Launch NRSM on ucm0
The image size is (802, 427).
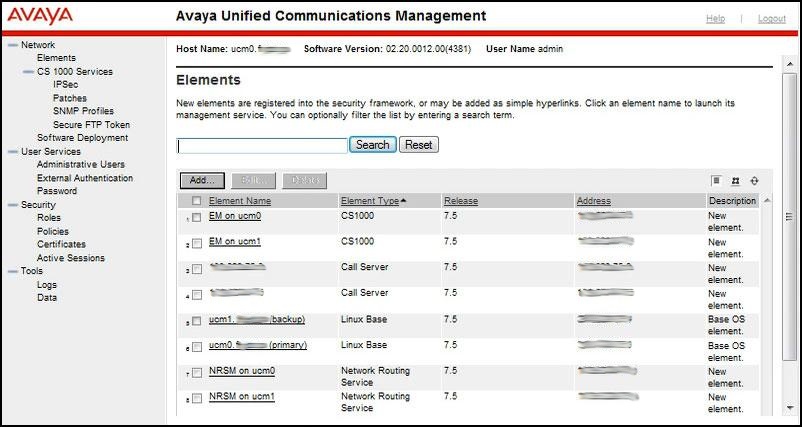(x=242, y=371)
